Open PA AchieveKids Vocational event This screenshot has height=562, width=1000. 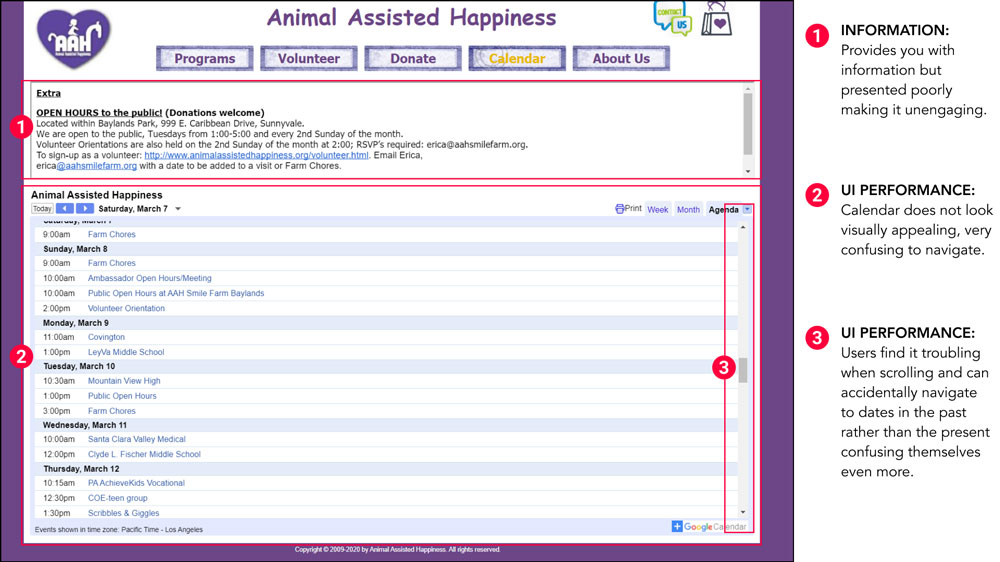point(136,484)
